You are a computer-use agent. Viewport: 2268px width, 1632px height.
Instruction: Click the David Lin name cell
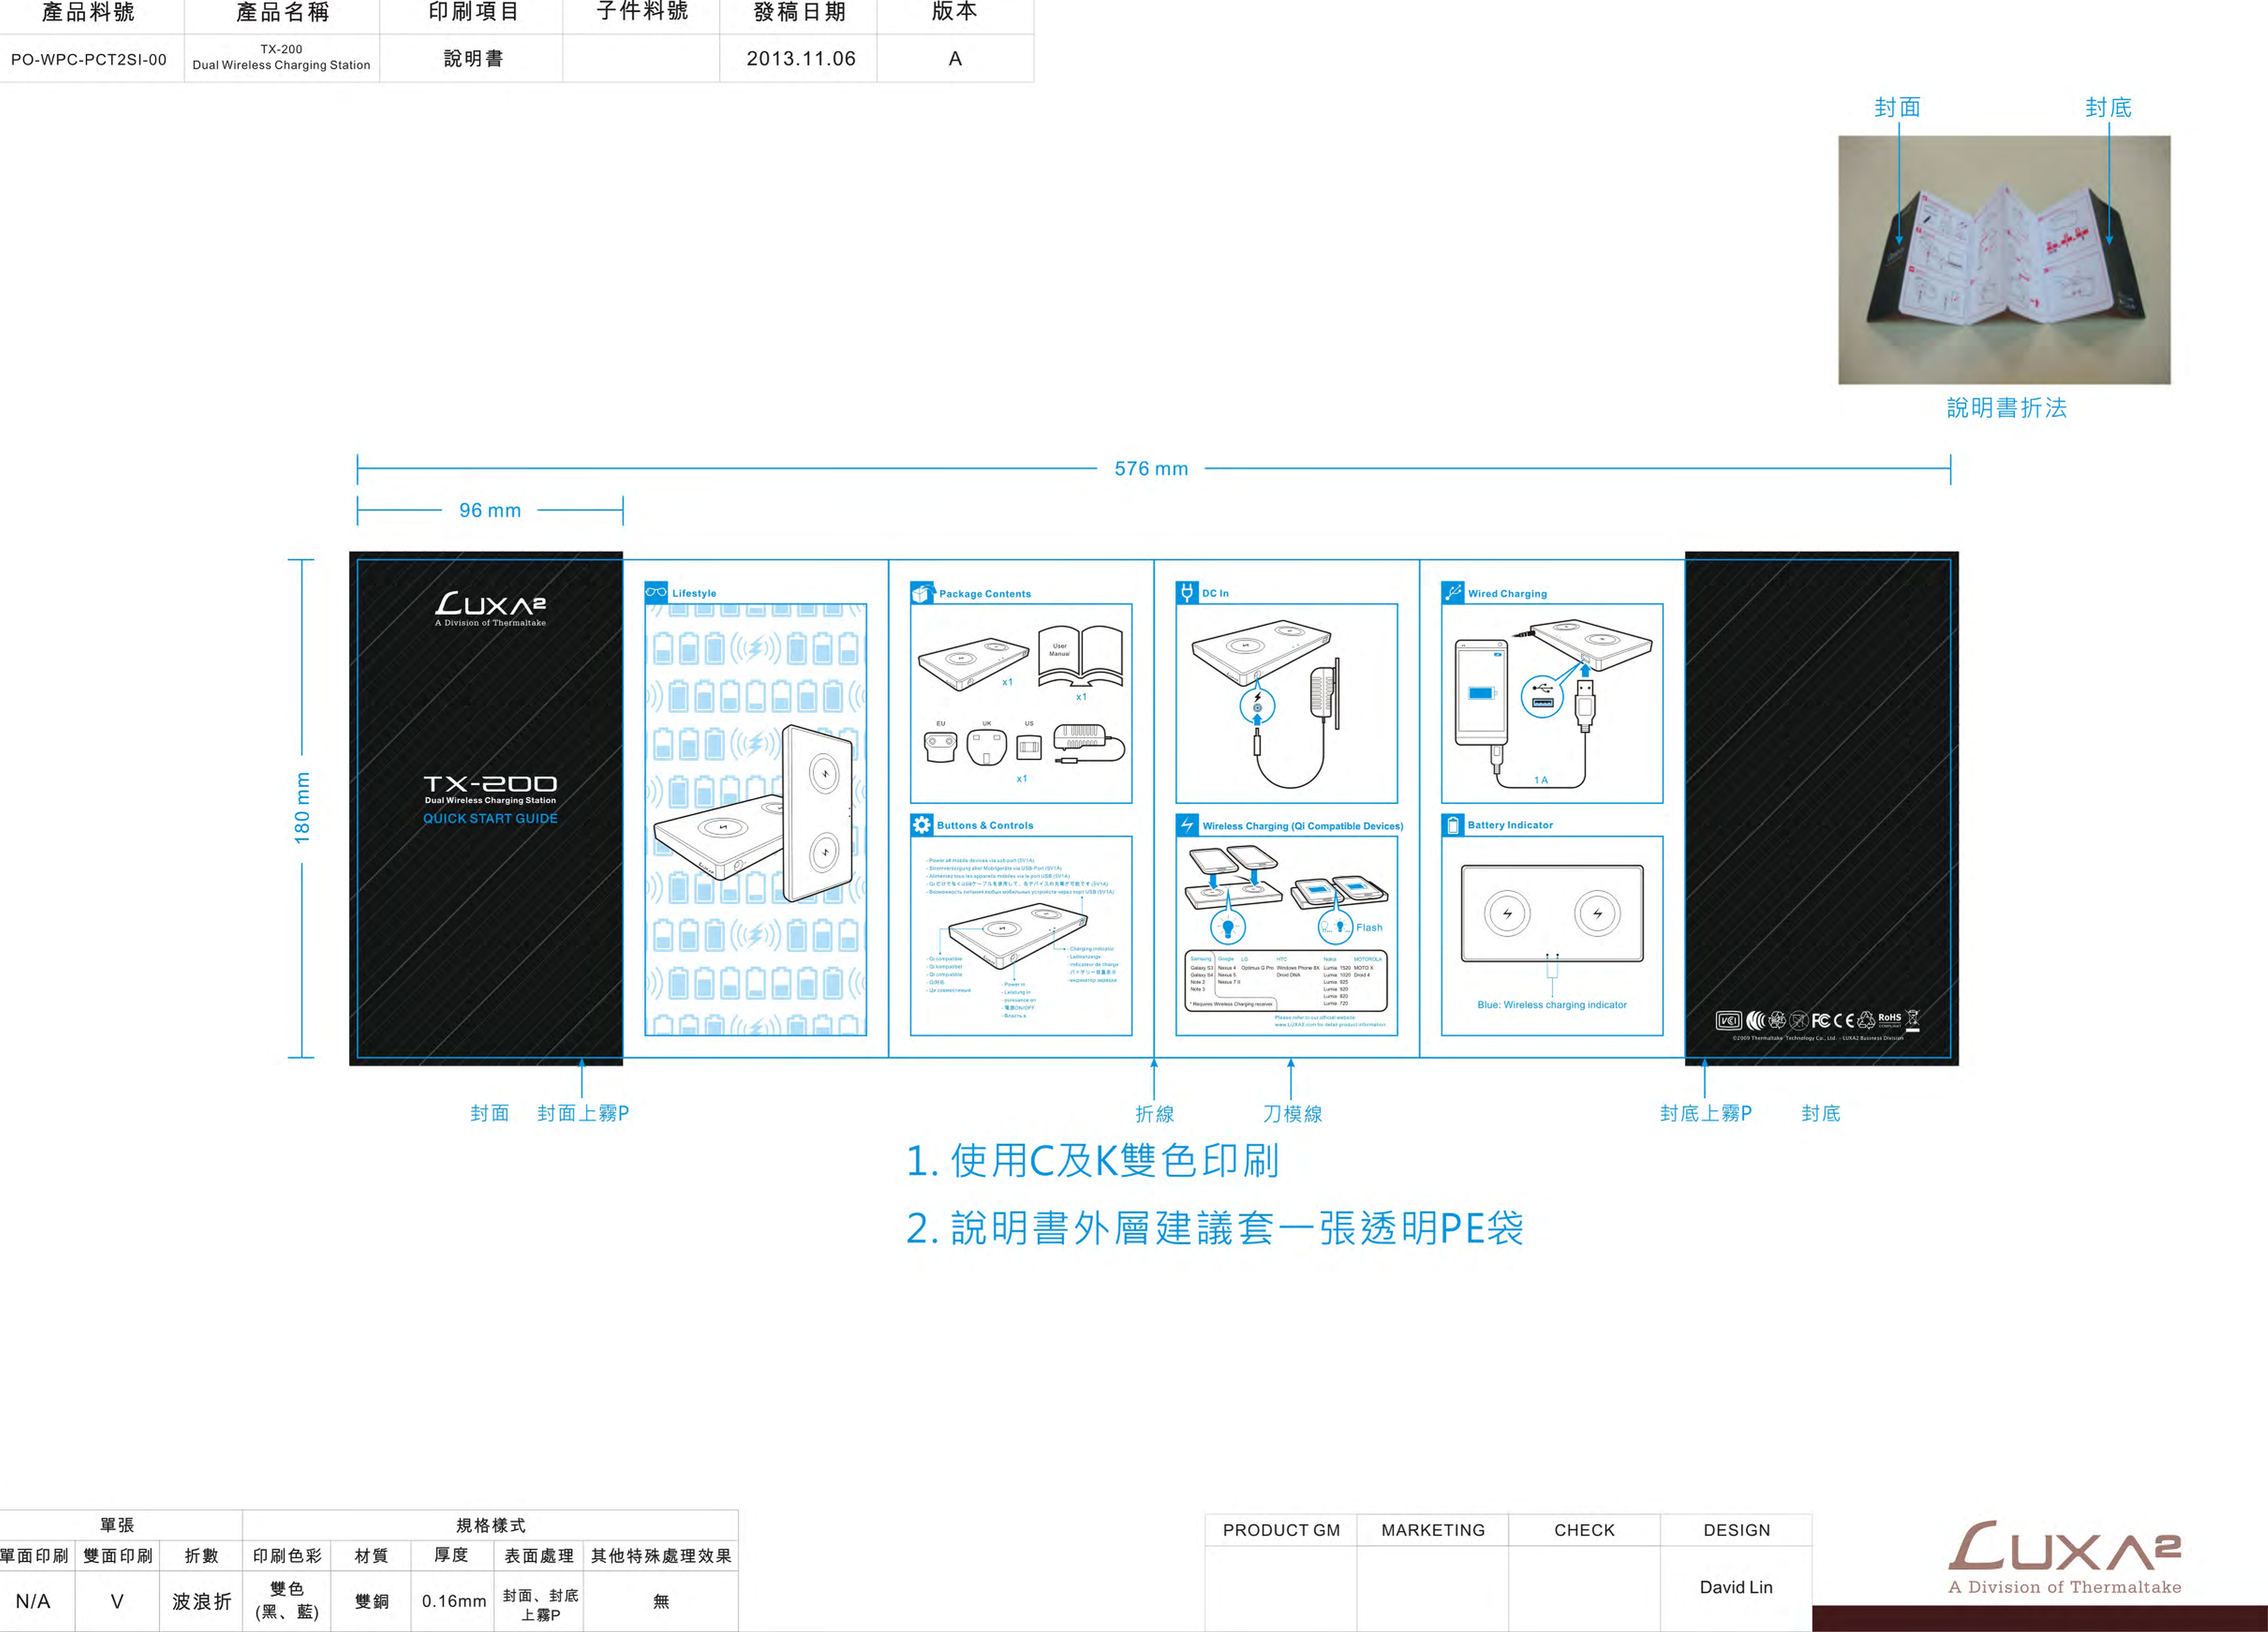click(1736, 1587)
